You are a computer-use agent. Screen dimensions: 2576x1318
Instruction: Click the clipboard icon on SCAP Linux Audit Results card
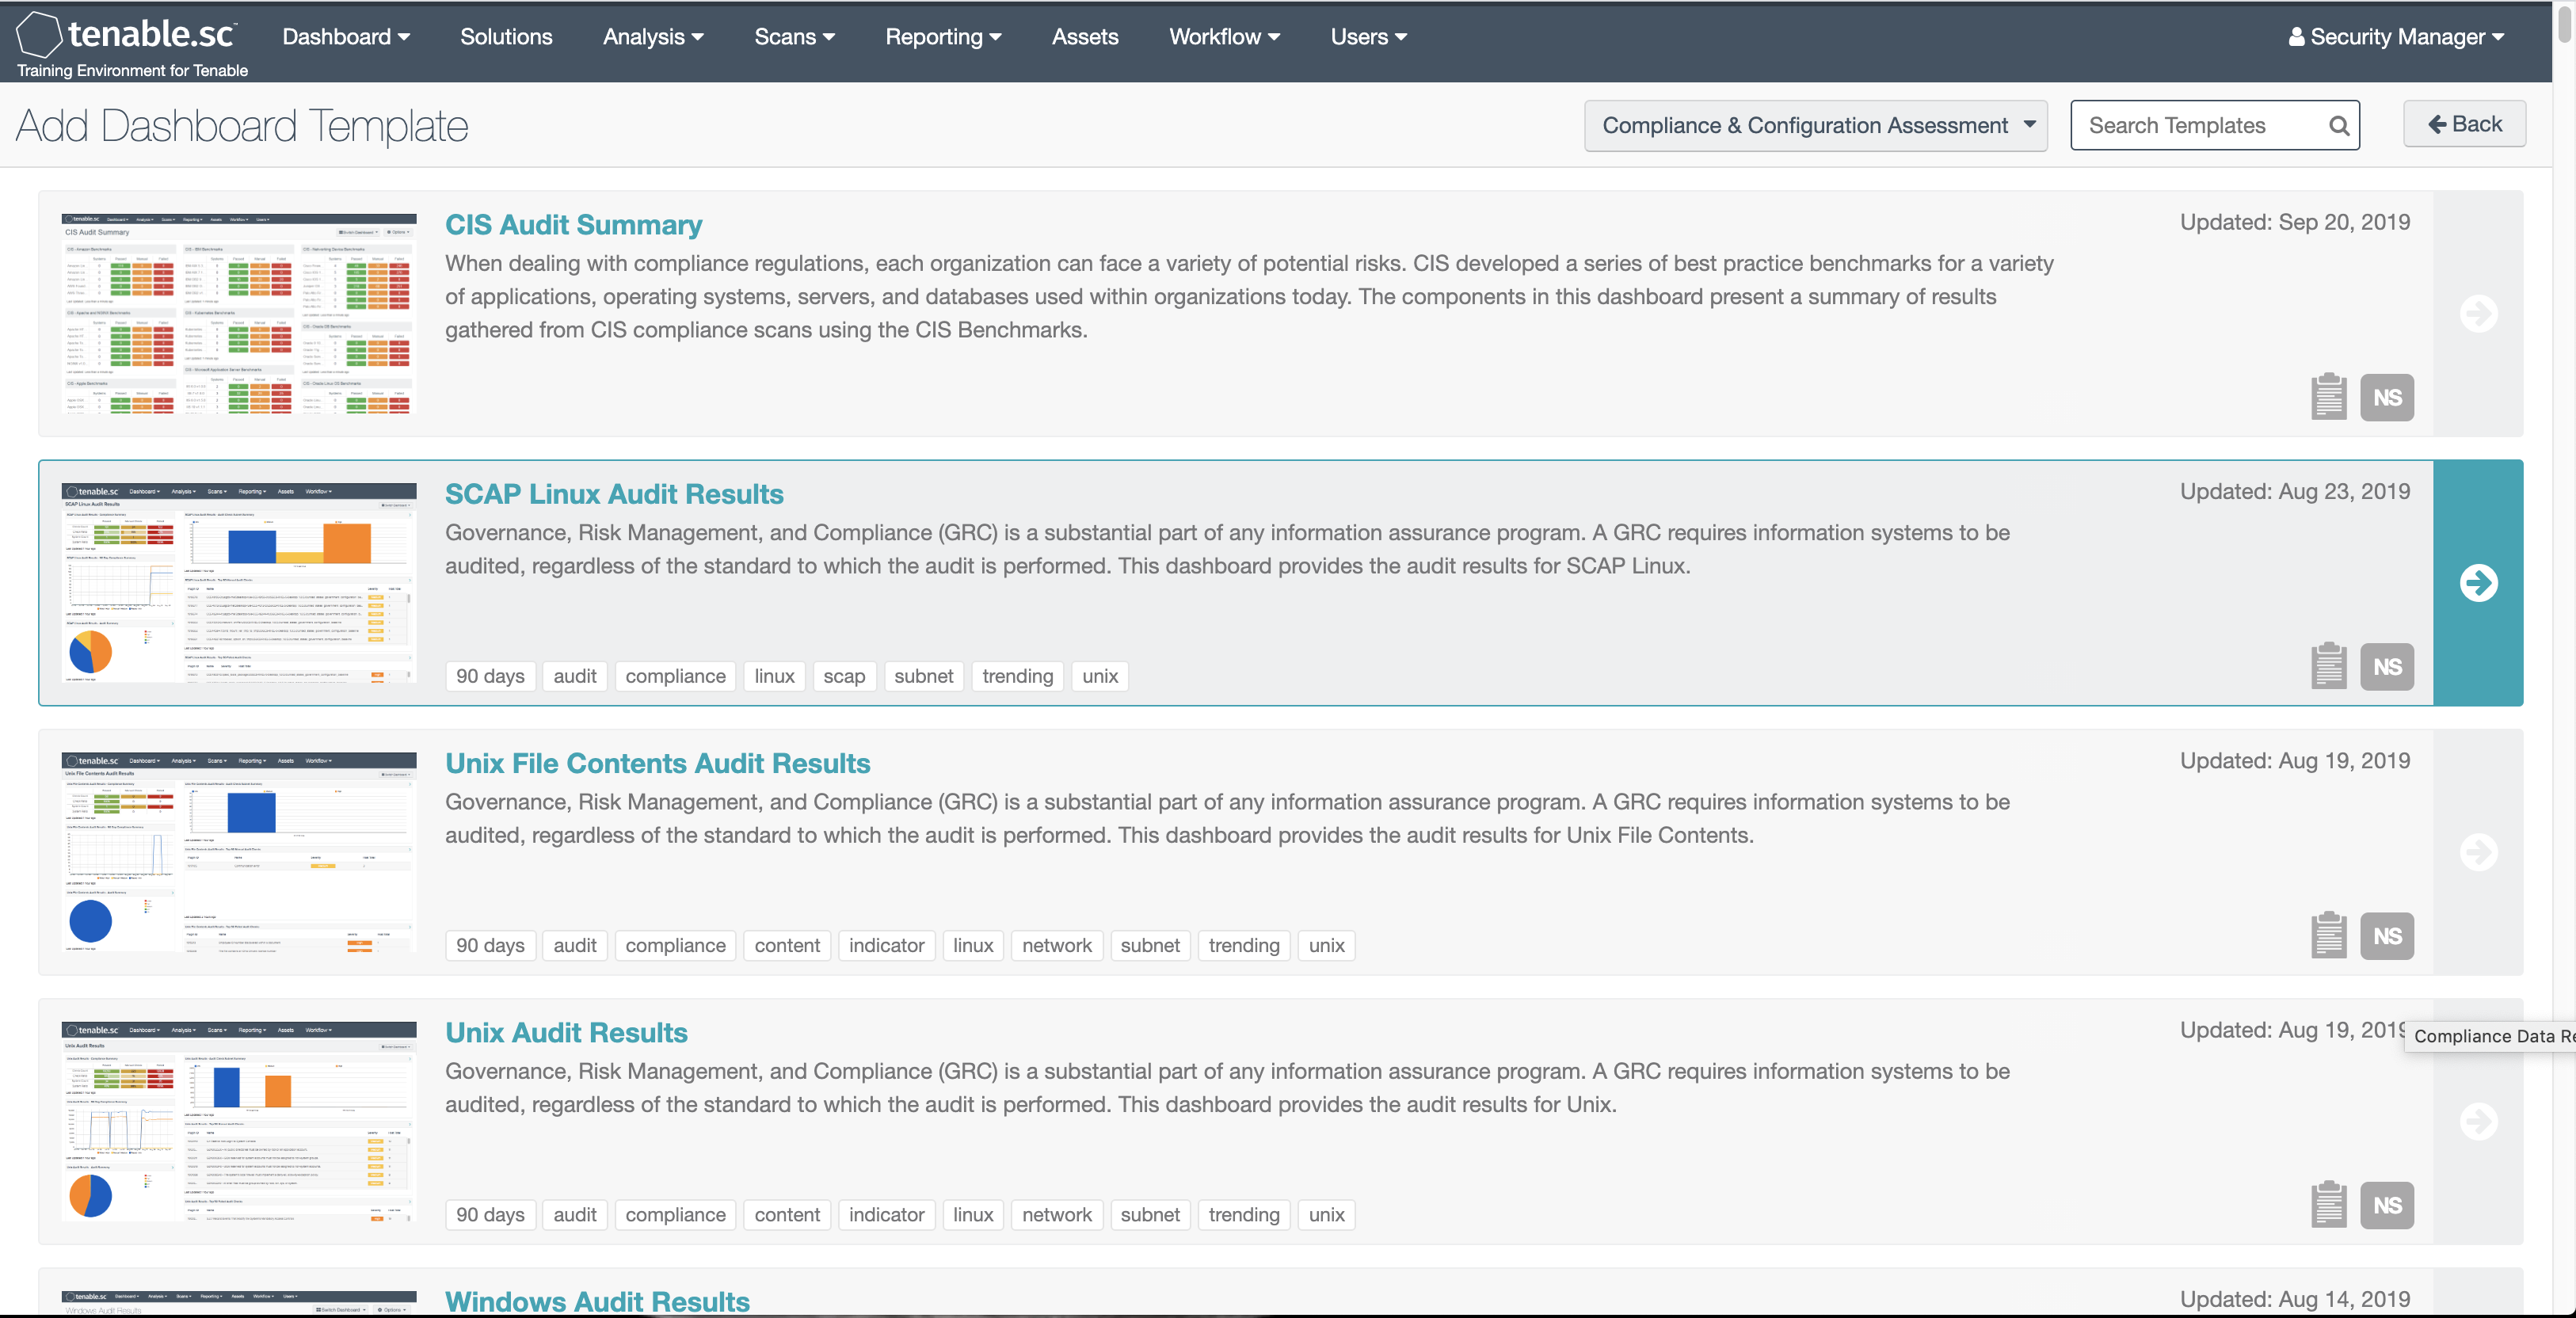[x=2329, y=666]
